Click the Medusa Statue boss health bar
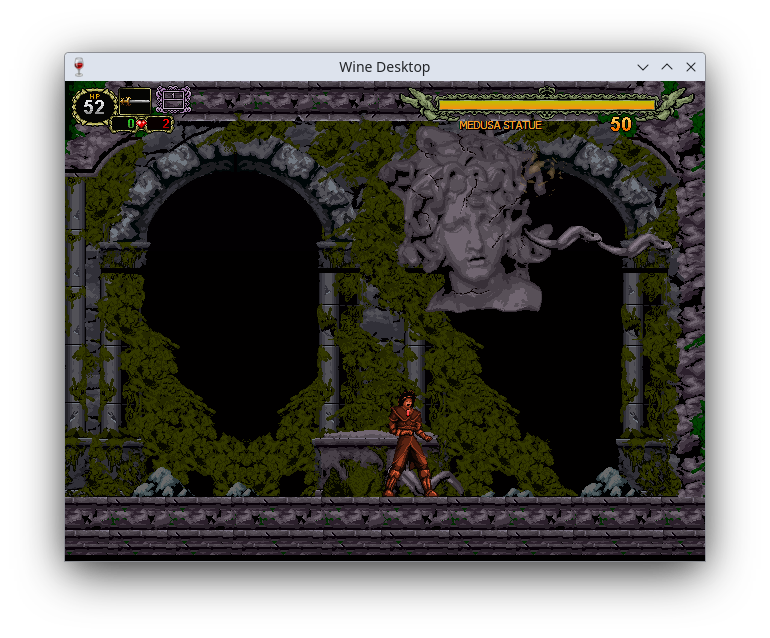The image size is (770, 638). point(546,104)
